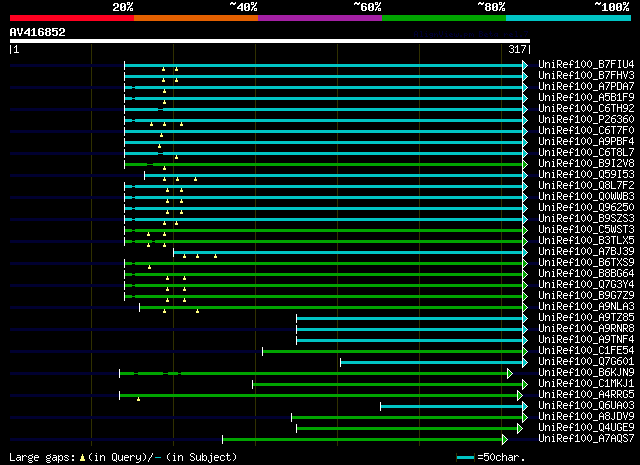Click the yellow gap marker in Large gaps legend

coord(82,458)
